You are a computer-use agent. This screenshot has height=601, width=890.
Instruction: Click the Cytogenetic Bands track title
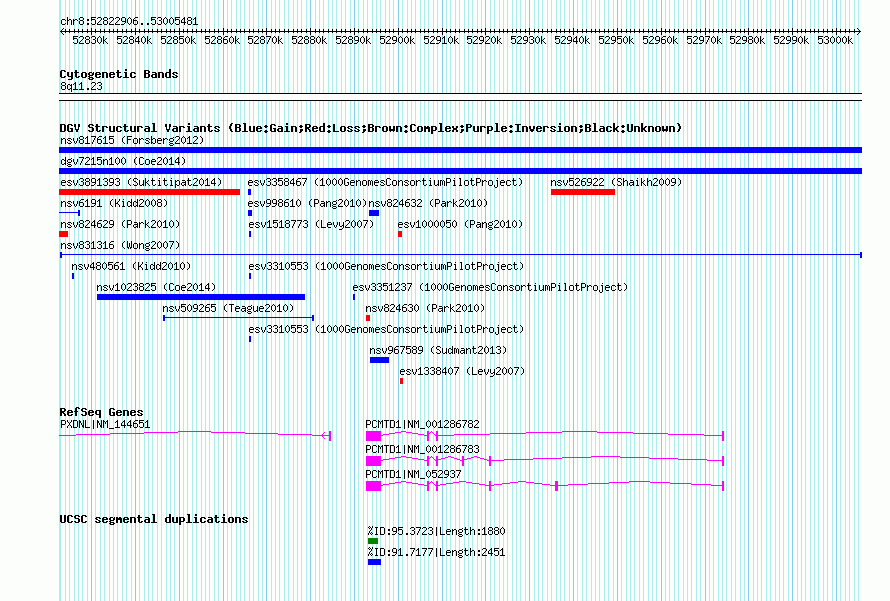[119, 74]
